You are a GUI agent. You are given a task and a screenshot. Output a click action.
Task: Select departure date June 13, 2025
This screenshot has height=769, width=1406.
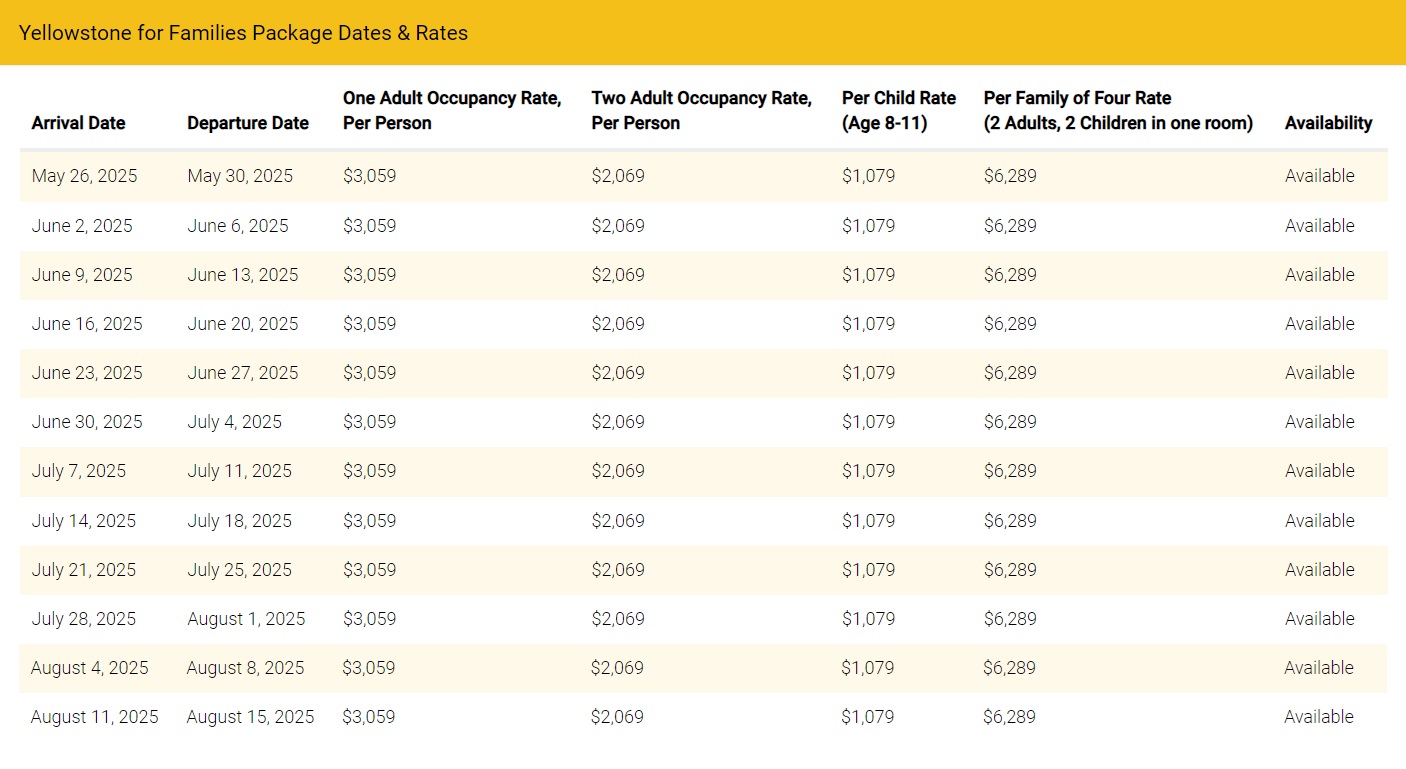[243, 275]
